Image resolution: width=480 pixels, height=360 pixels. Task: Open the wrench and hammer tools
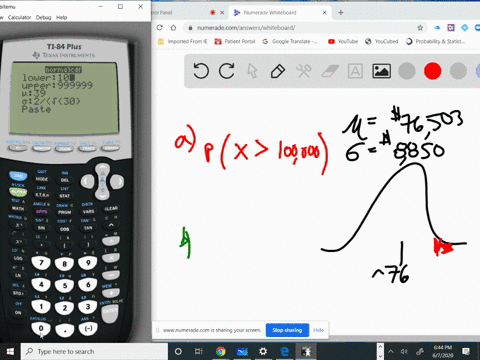tap(304, 71)
